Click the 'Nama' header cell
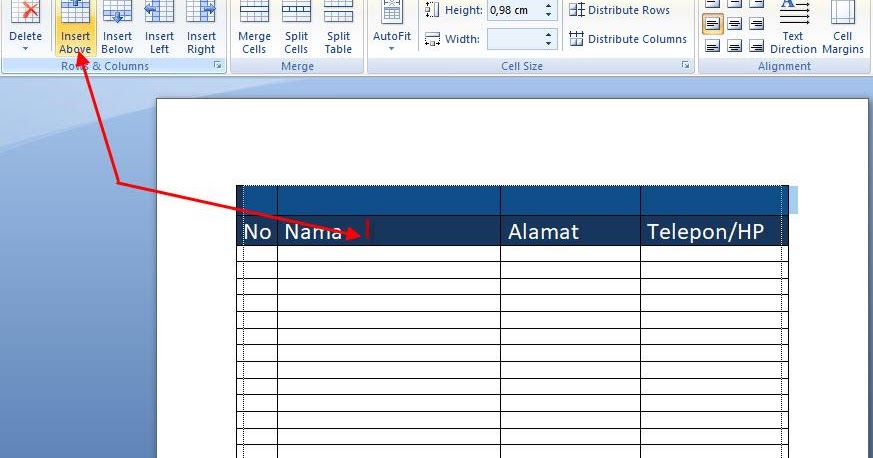The width and height of the screenshot is (873, 458). coord(389,231)
